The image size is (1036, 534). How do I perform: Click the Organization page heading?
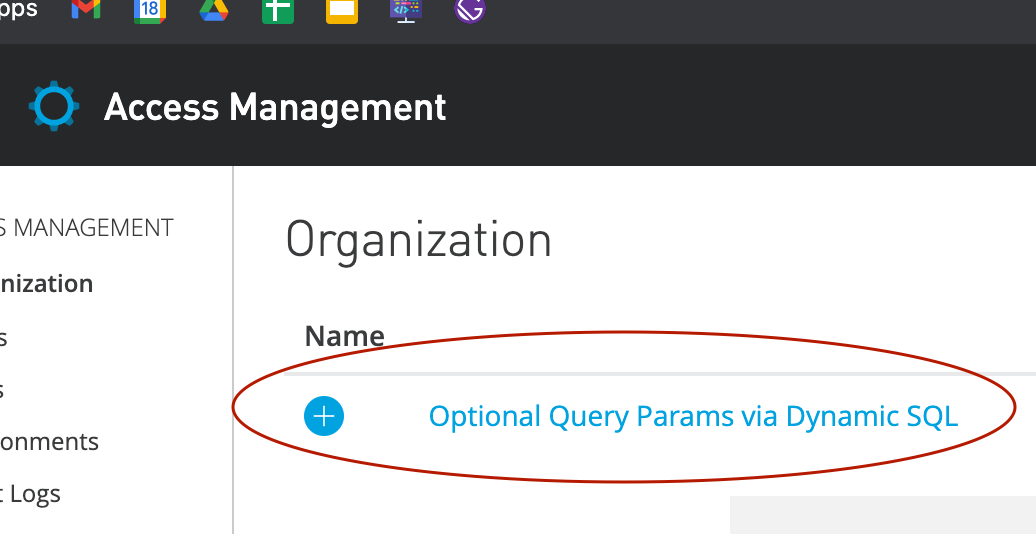point(418,240)
